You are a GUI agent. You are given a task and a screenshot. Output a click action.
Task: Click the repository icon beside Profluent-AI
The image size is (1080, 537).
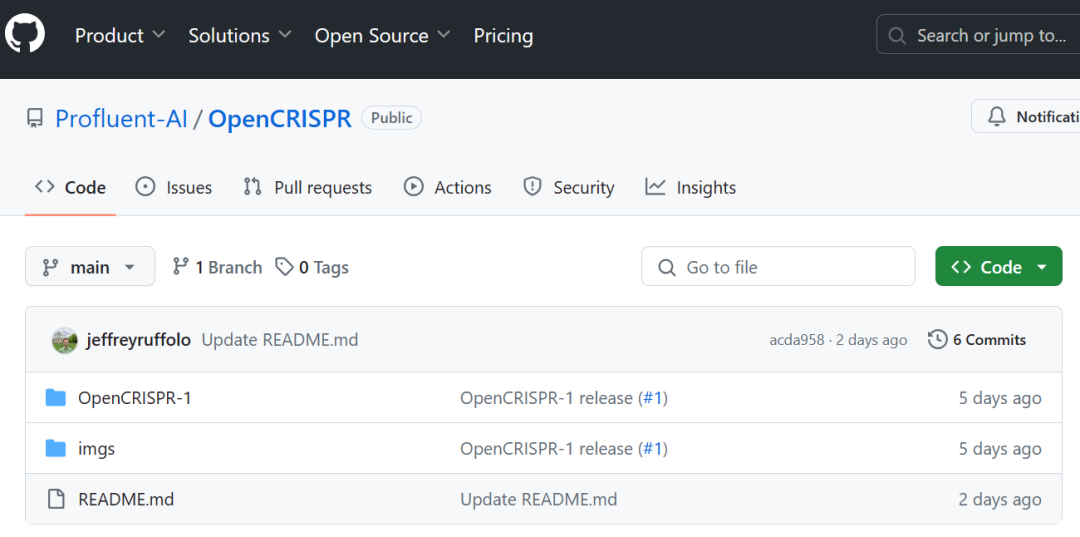[x=35, y=119]
